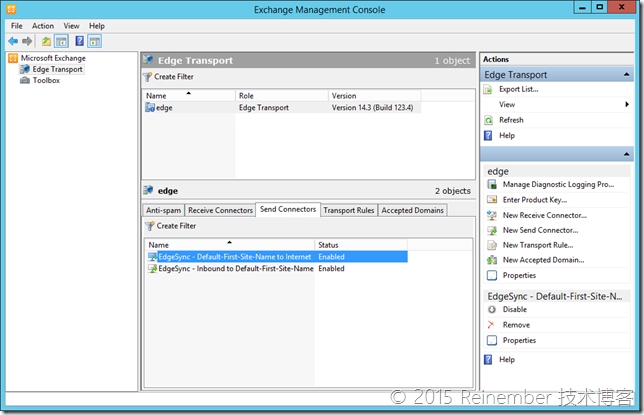Click the 'Edge Transport' role cell
This screenshot has width=644, height=415.
click(x=264, y=108)
